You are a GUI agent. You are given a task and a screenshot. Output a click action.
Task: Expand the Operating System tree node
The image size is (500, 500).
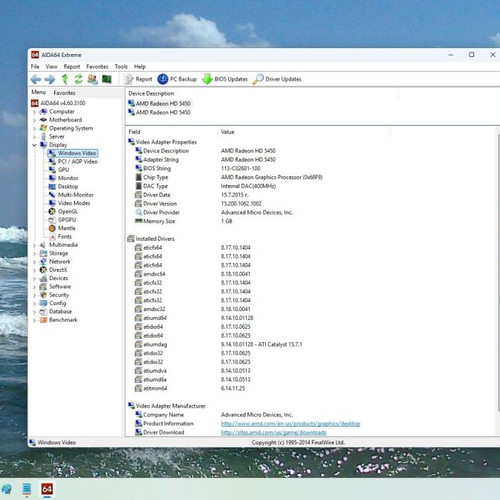34,128
